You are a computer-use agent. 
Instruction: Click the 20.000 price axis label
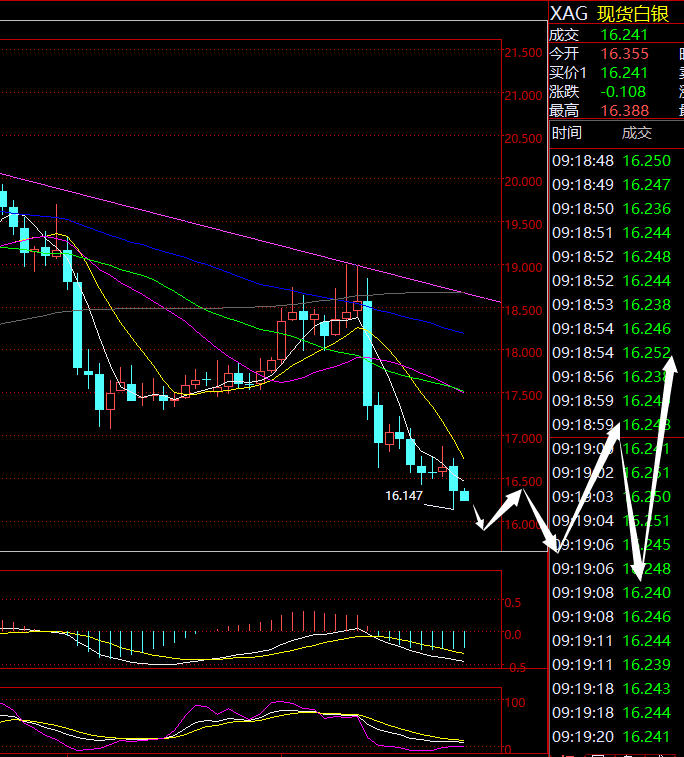pos(523,182)
